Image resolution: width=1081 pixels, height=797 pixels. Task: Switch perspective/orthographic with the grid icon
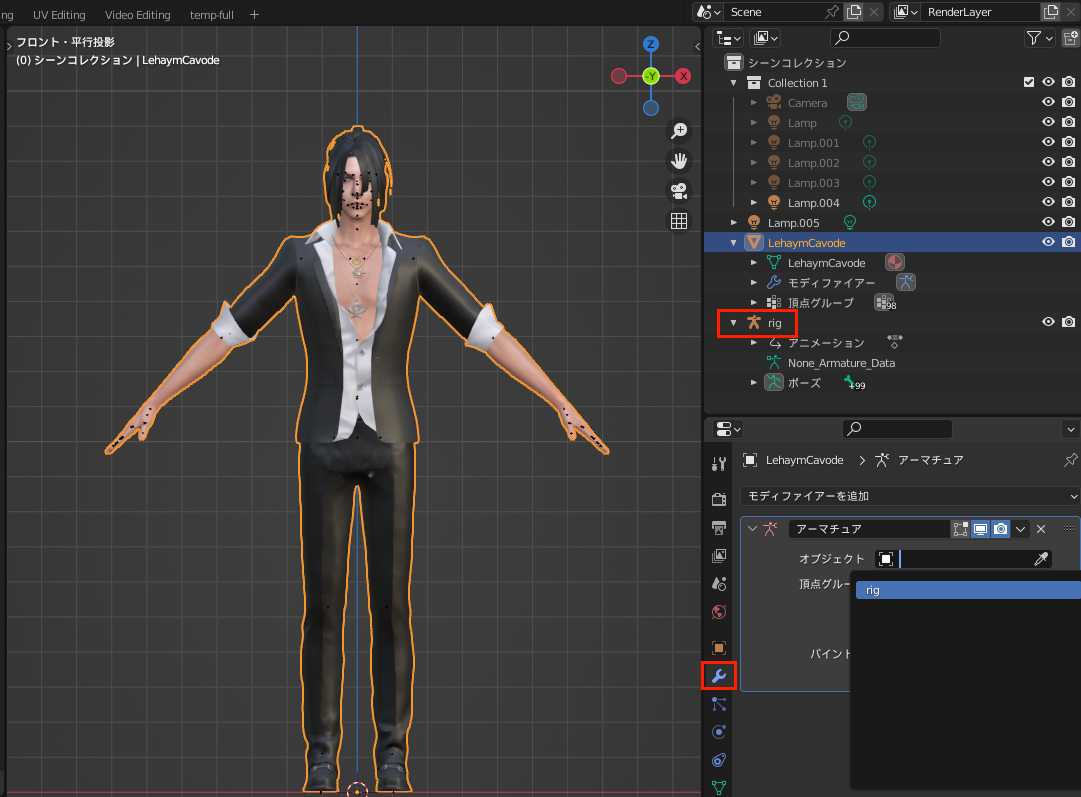coord(679,221)
